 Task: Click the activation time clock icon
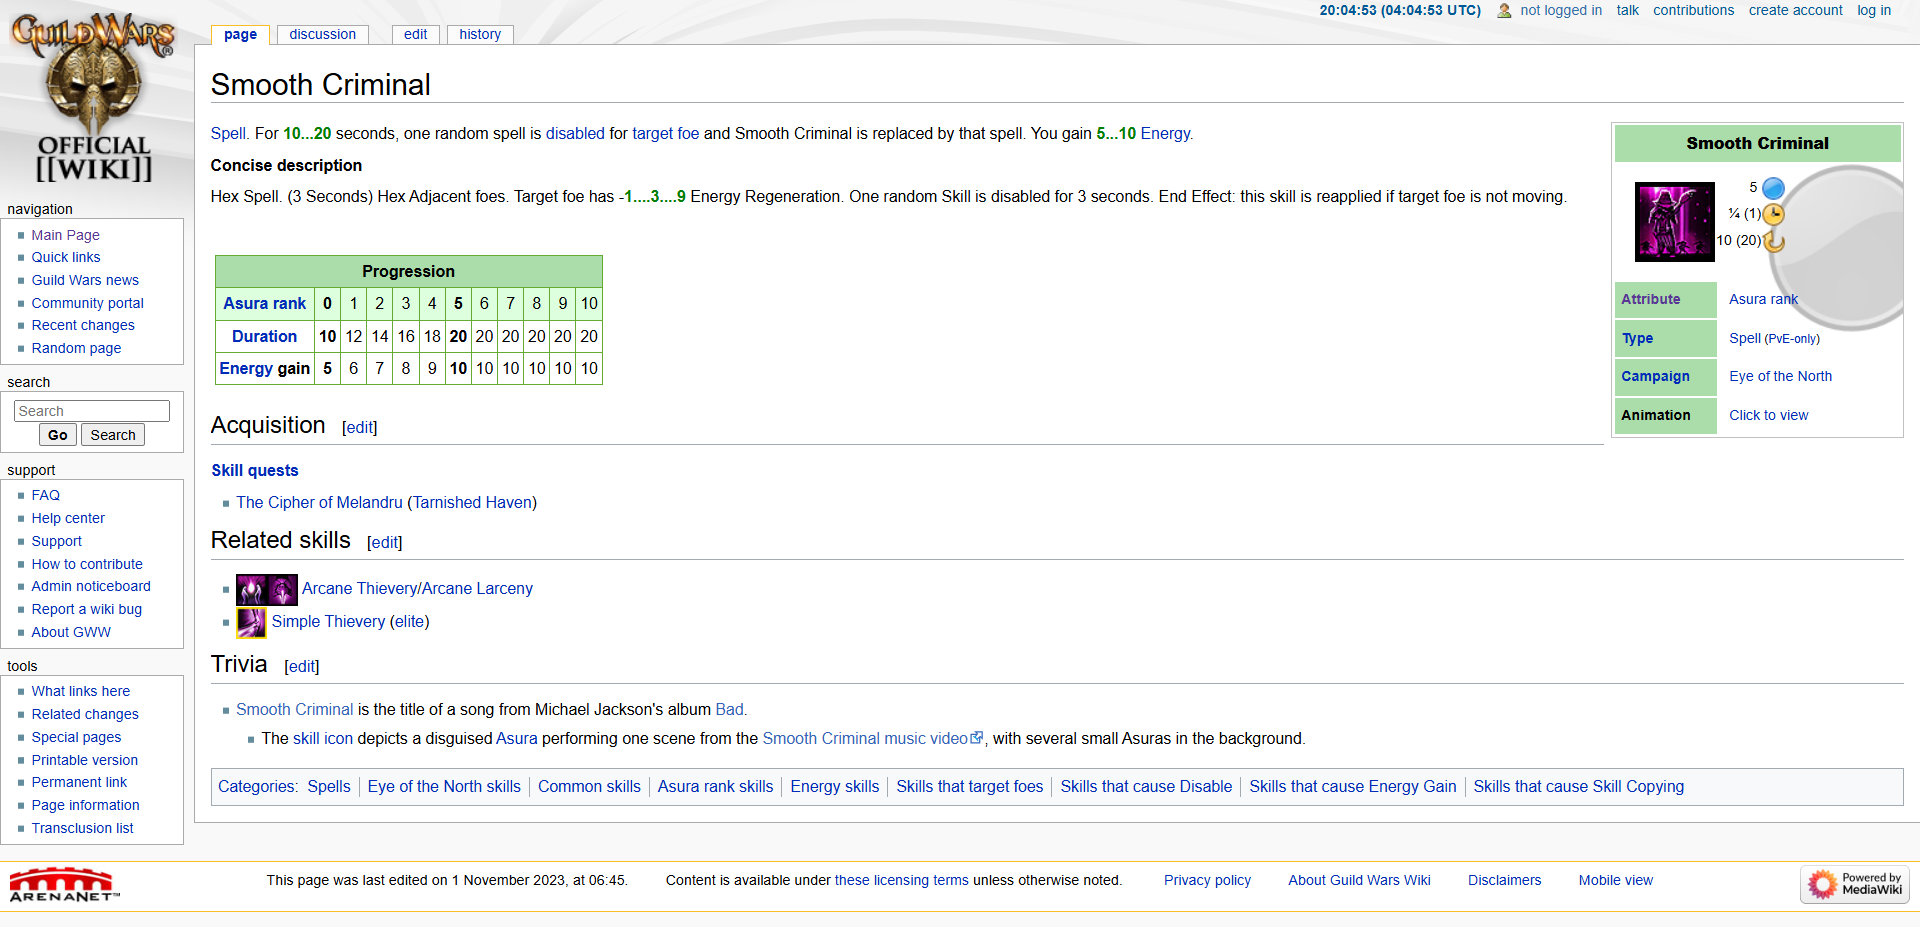[1773, 214]
